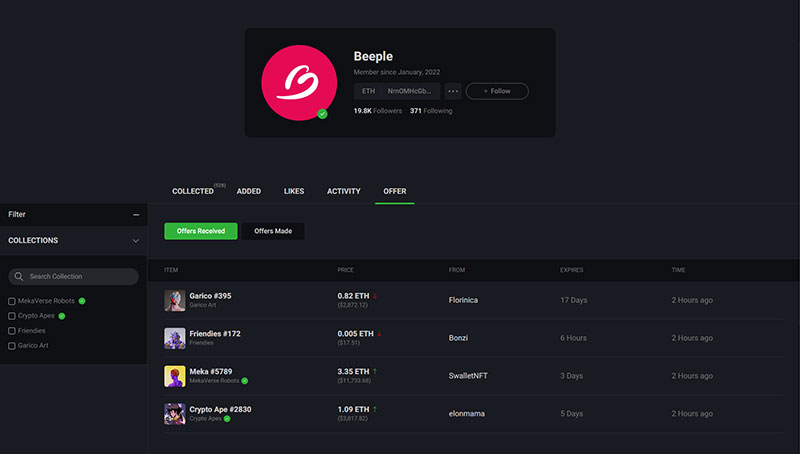
Task: Click the ITEM column header
Action: click(x=171, y=270)
